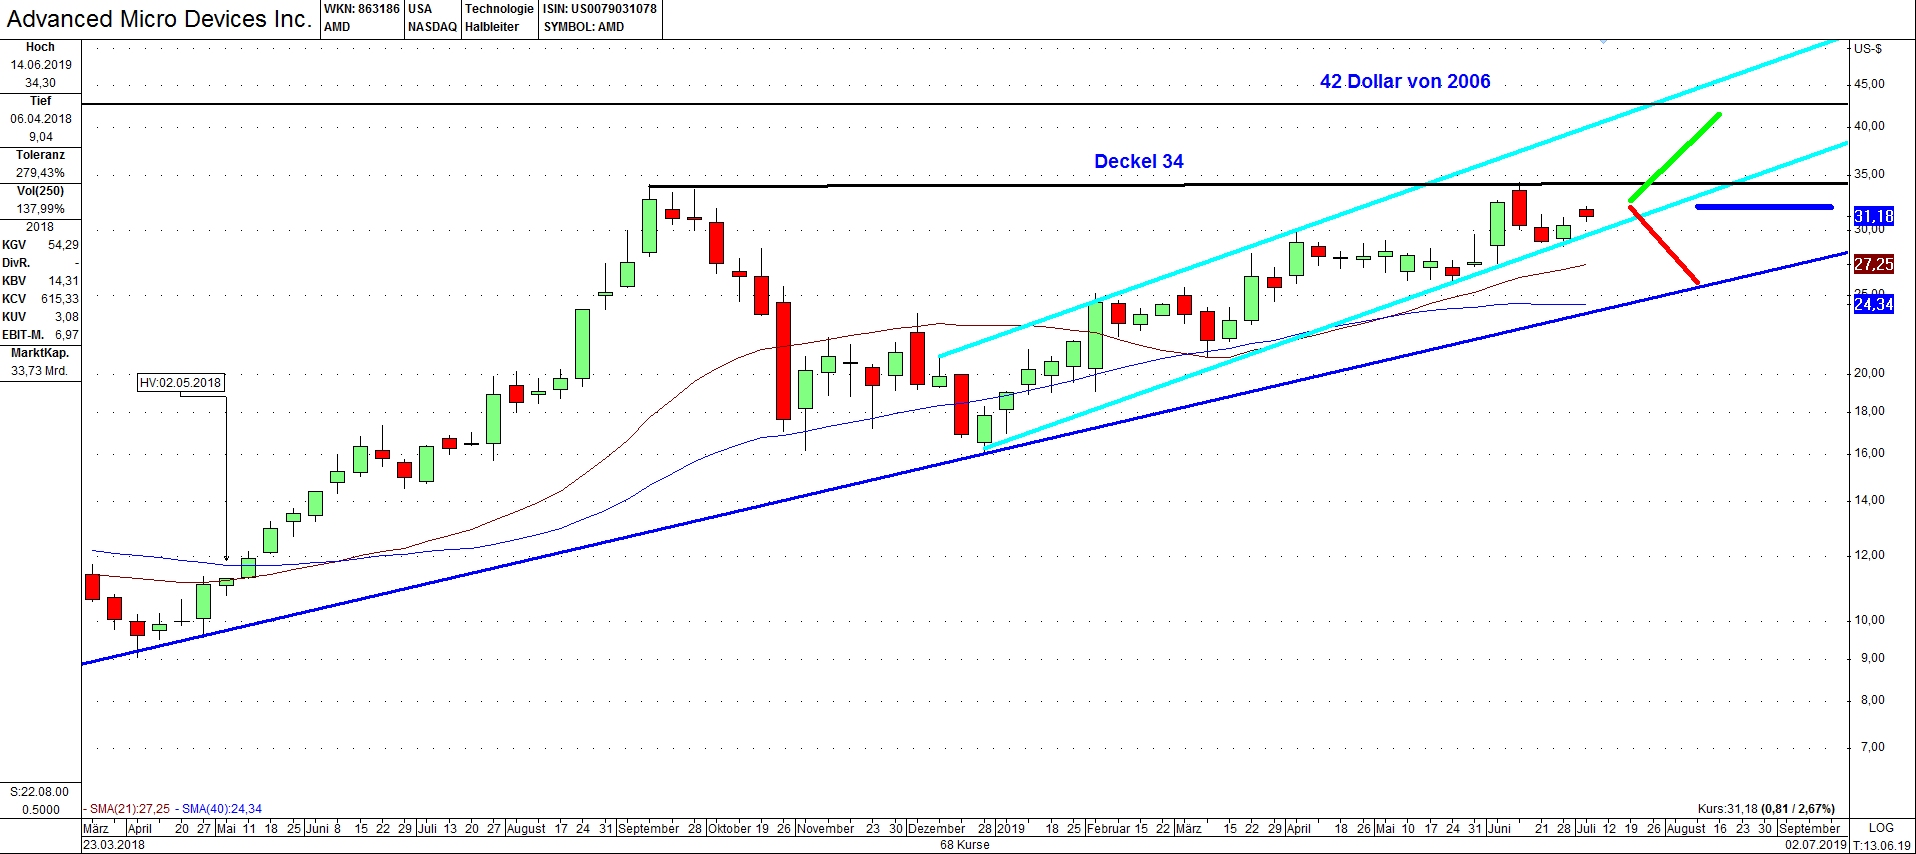Click the market cap value 33,73 Mrd.
Viewport: 1916px width, 854px height.
coord(40,371)
